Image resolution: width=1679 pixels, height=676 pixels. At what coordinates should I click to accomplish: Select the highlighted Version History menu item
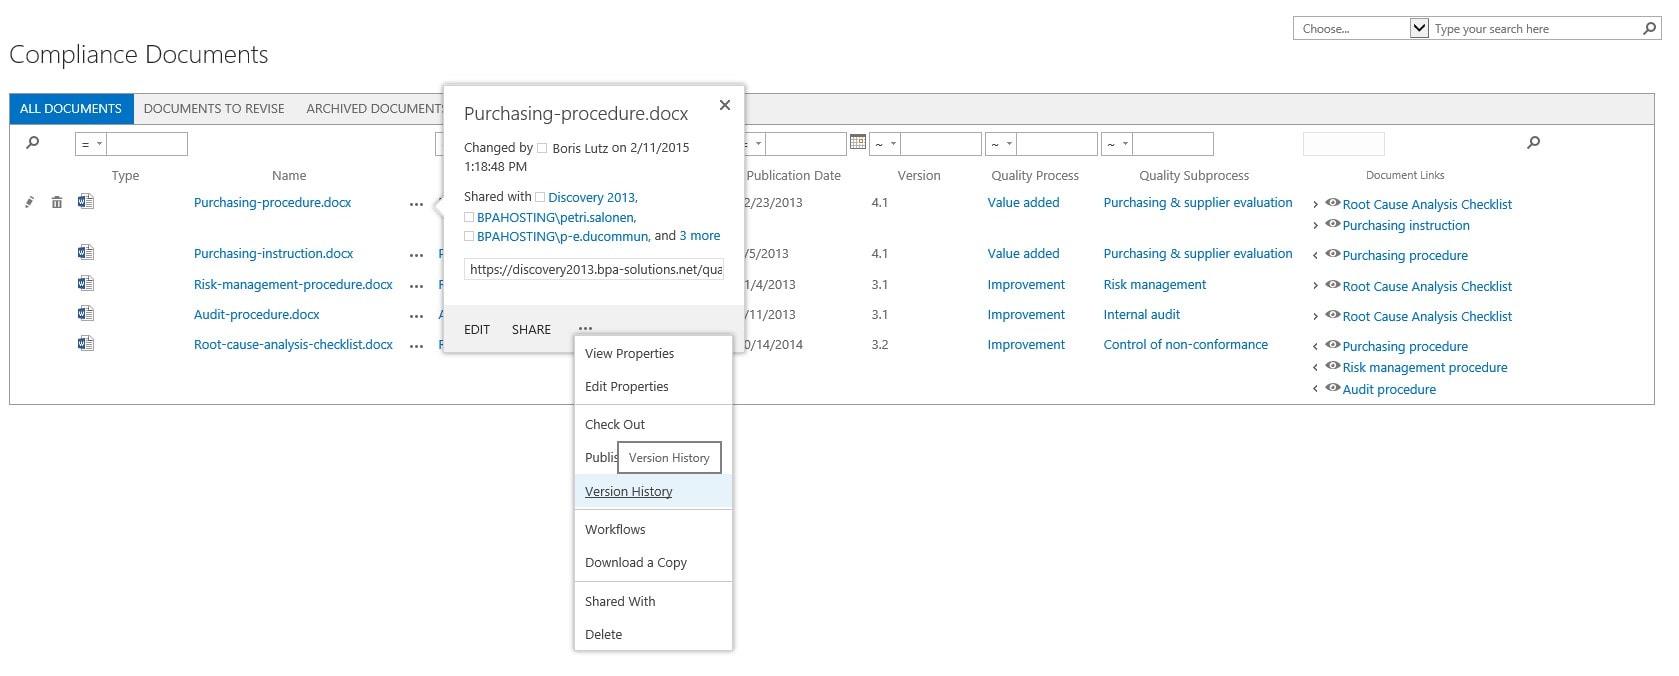pyautogui.click(x=653, y=491)
